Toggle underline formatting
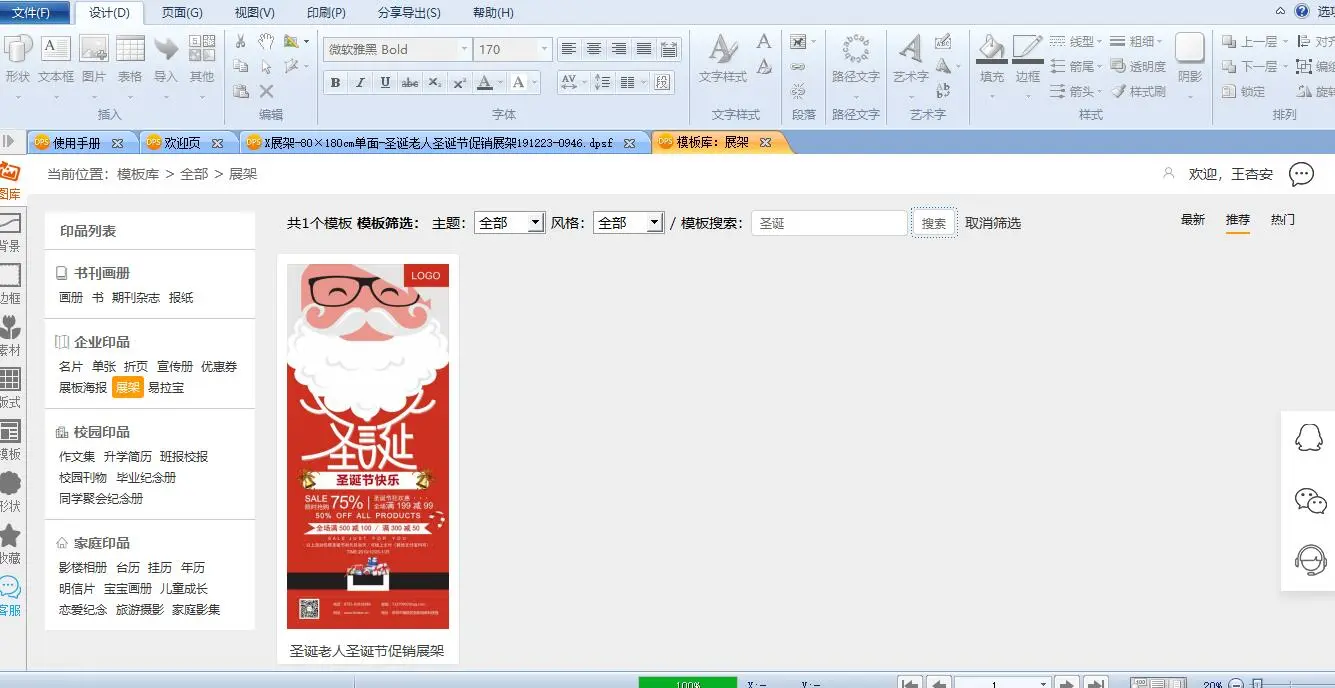 tap(384, 83)
